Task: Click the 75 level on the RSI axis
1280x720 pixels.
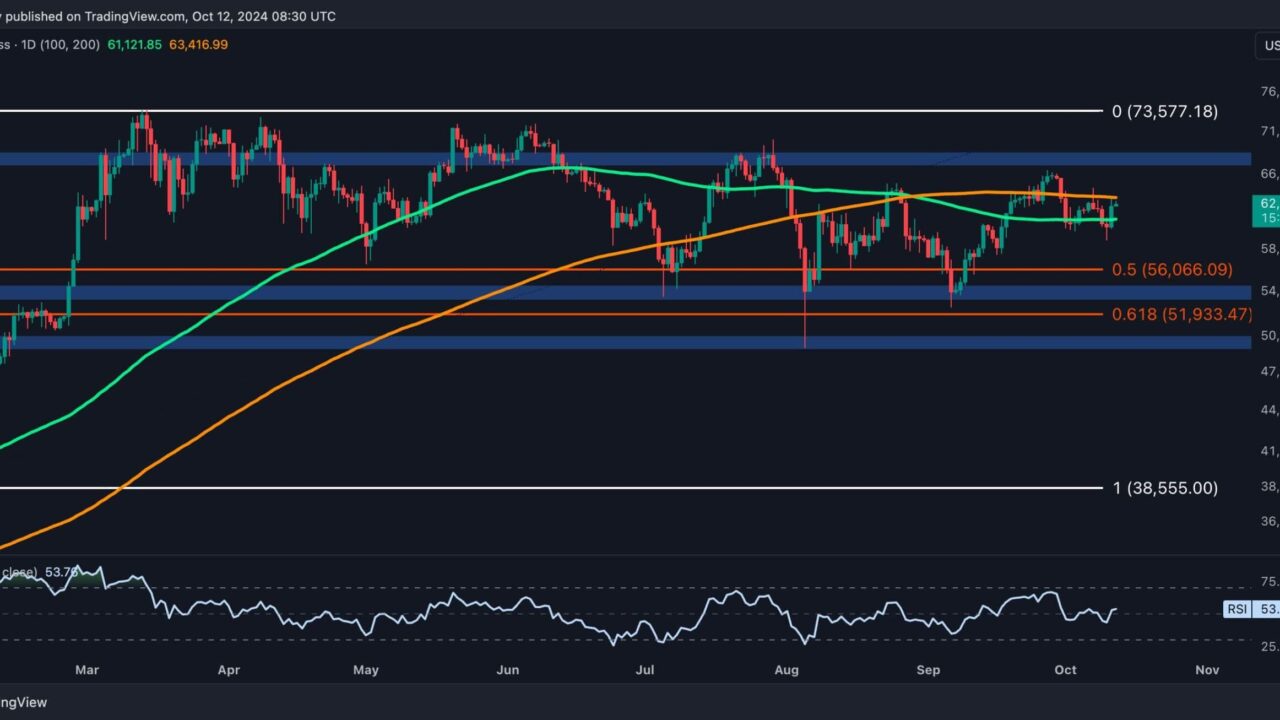Action: coord(1270,581)
